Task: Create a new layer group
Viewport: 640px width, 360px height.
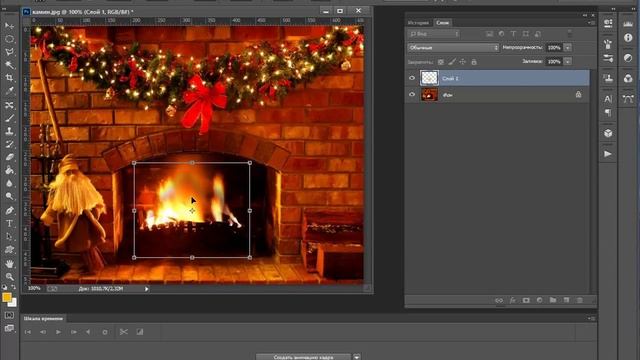Action: [x=553, y=300]
